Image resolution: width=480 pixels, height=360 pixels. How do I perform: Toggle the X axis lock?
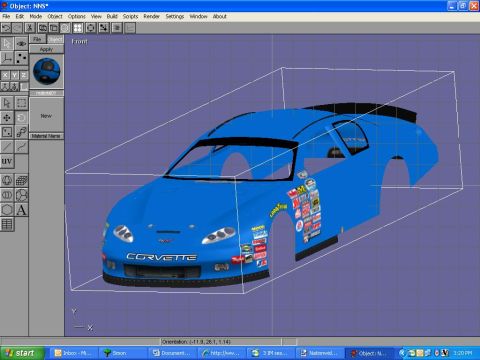coord(5,75)
